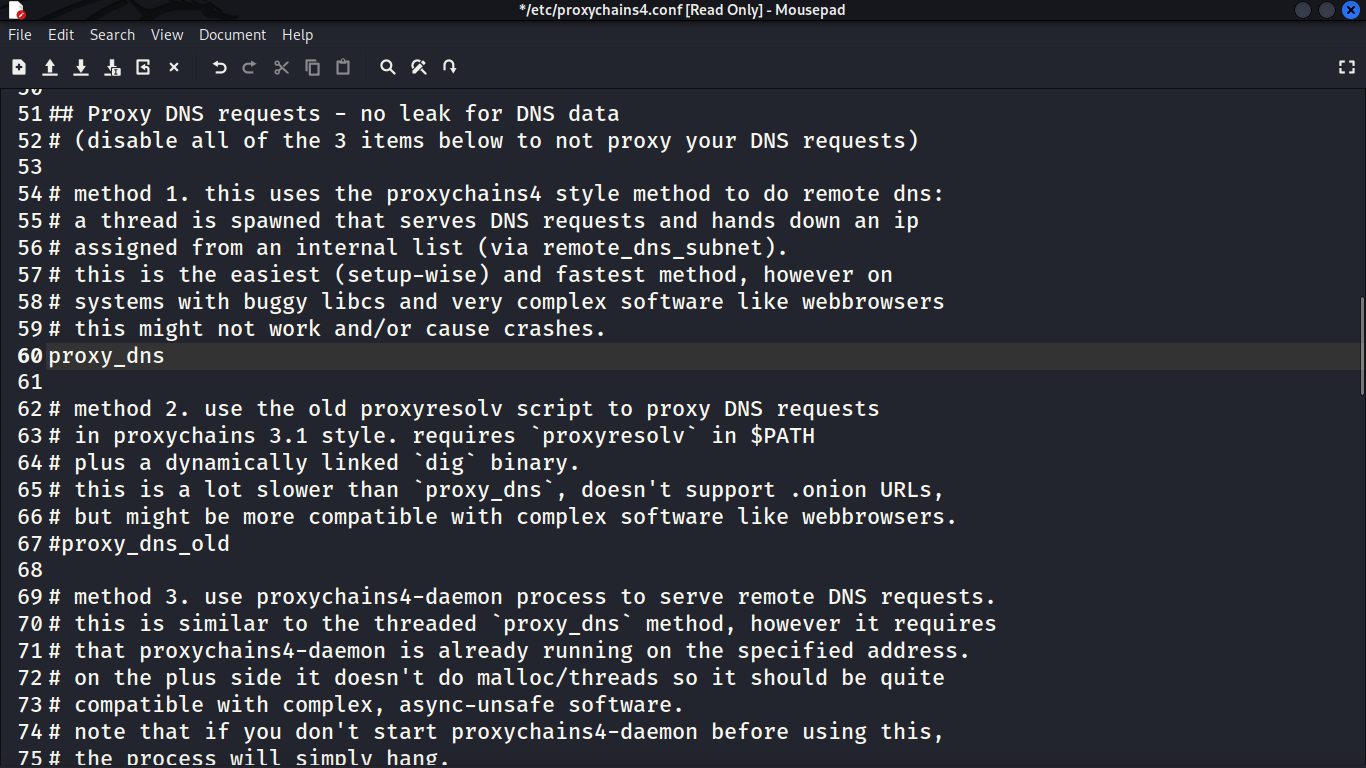Expand the View menu

tap(167, 35)
